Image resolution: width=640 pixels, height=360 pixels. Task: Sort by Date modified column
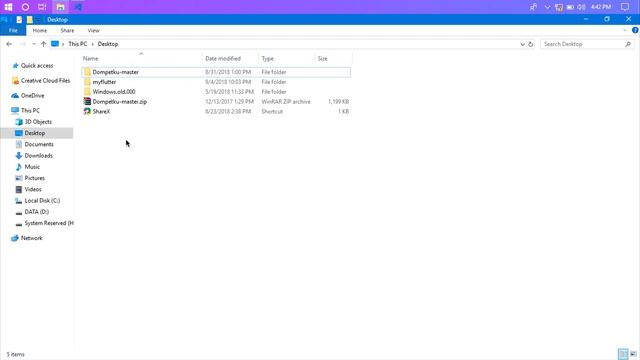230,59
